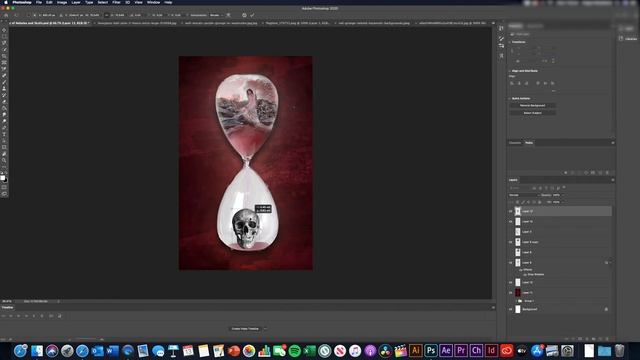The height and width of the screenshot is (360, 640).
Task: Open the dropdown arrow beside Create Video Timeline
Action: click(265, 329)
